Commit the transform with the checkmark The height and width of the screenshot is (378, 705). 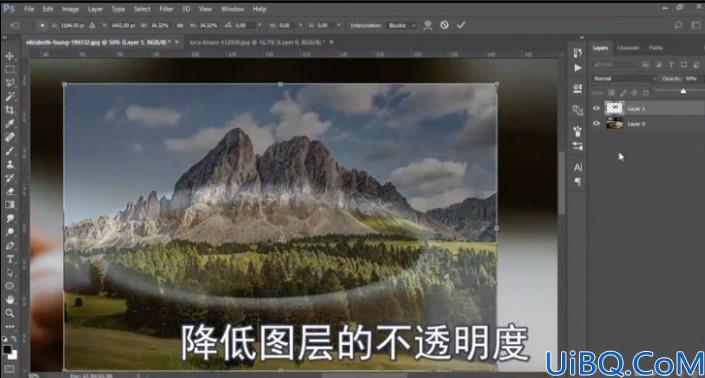461,25
